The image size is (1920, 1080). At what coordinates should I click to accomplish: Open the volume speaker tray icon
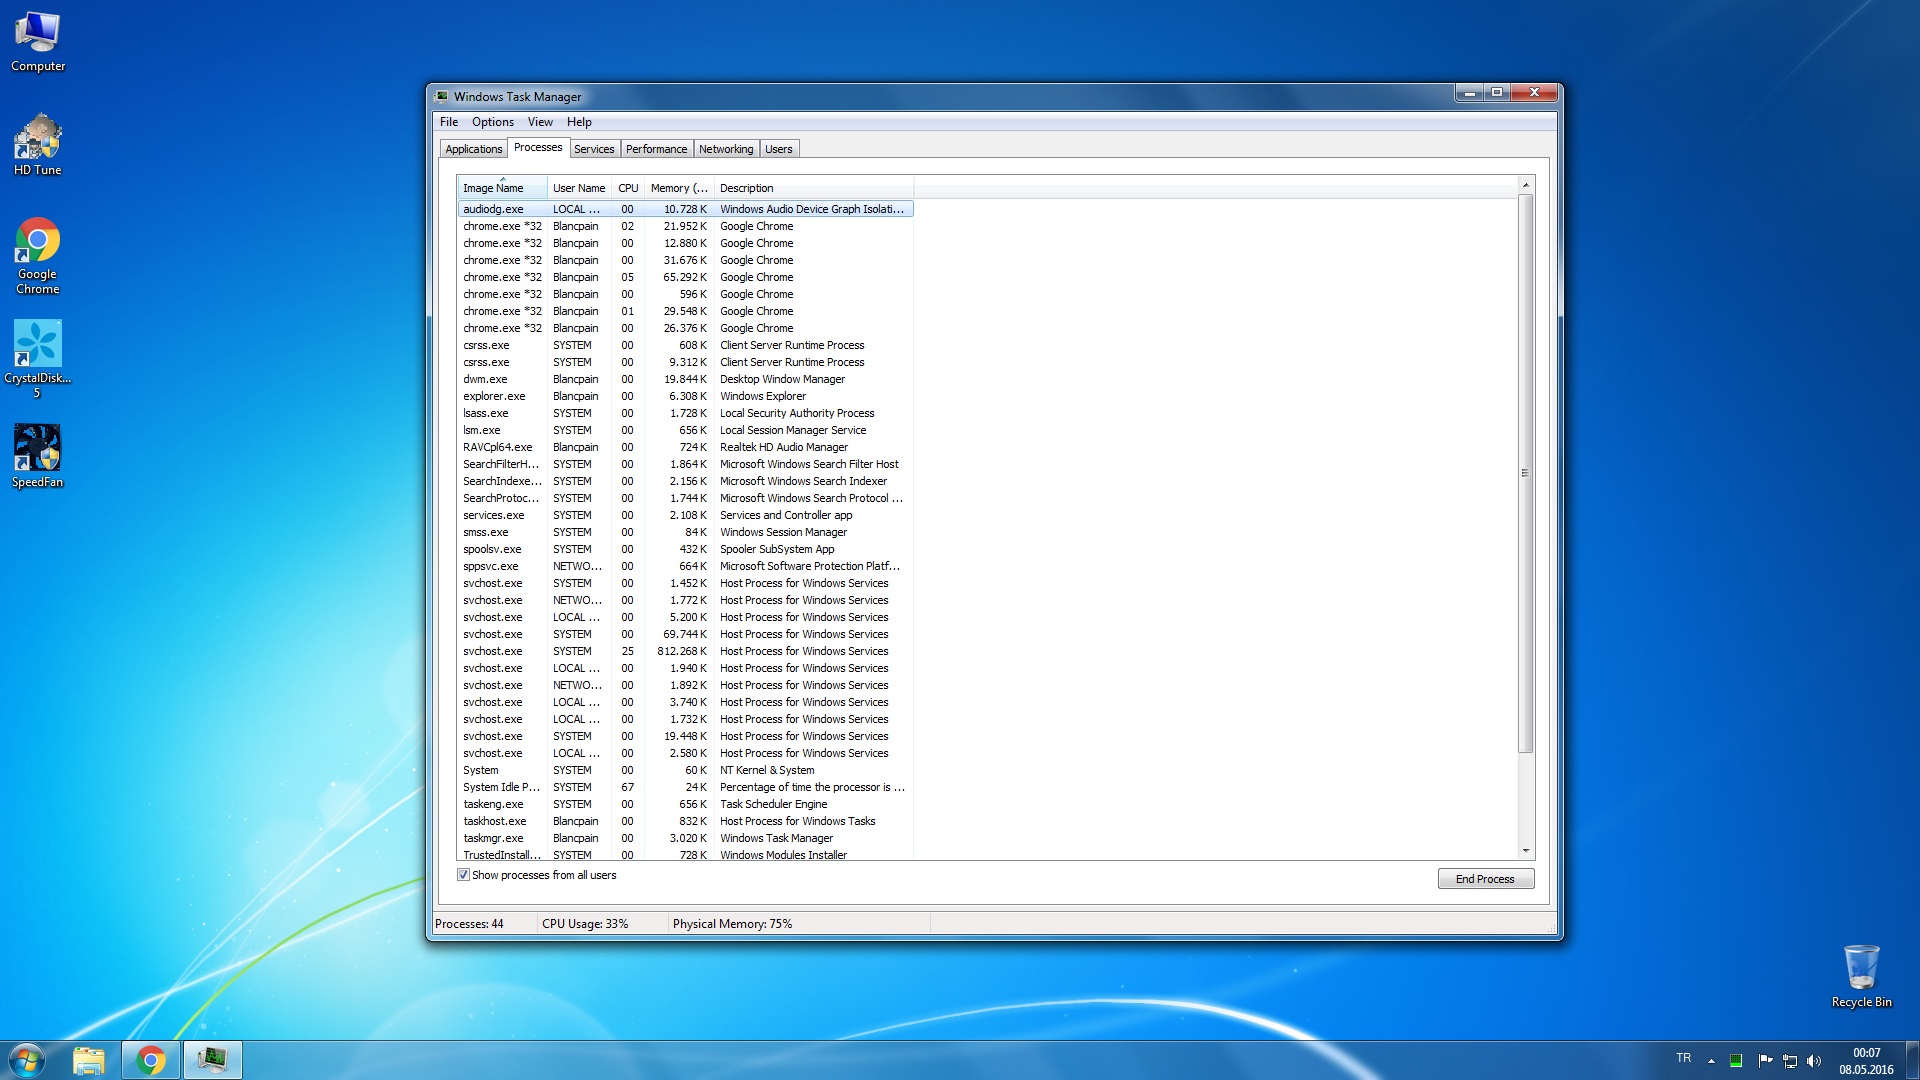1814,1060
